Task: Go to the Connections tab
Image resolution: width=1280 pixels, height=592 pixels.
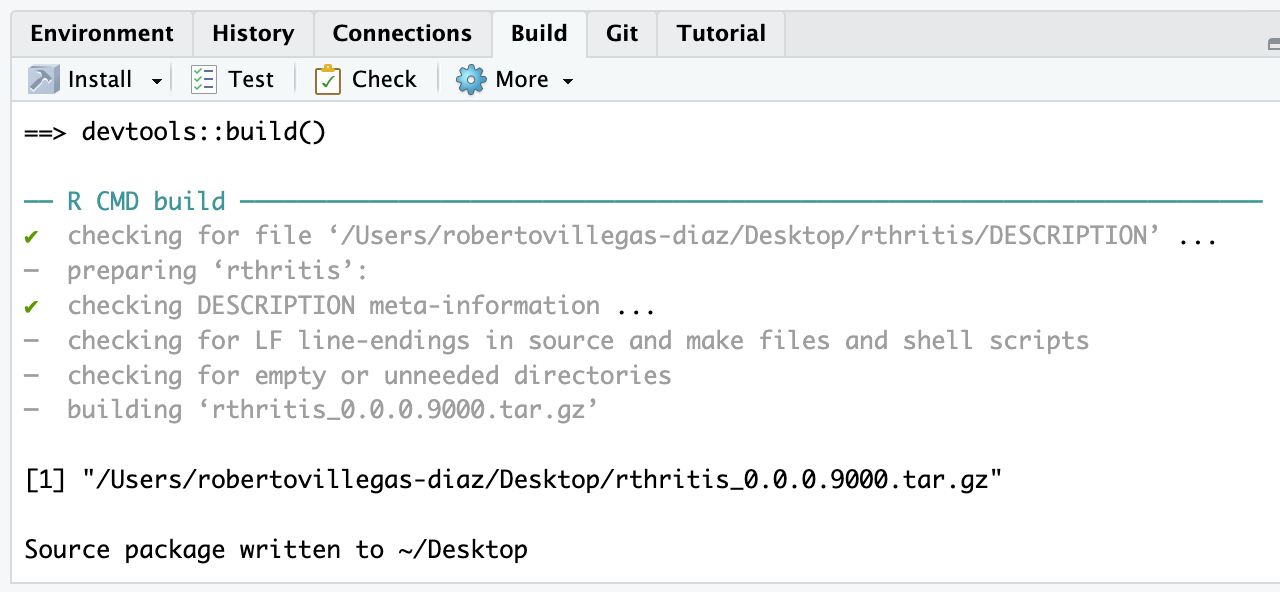Action: (402, 34)
